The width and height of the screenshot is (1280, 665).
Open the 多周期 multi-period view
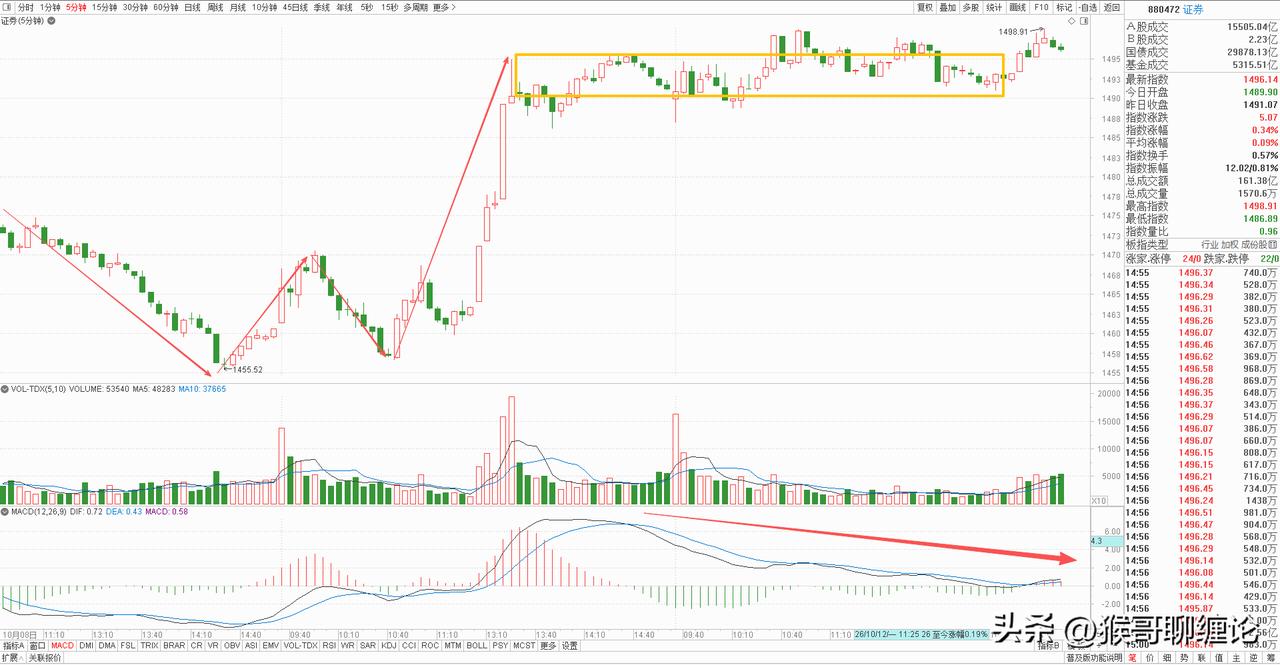tap(415, 7)
